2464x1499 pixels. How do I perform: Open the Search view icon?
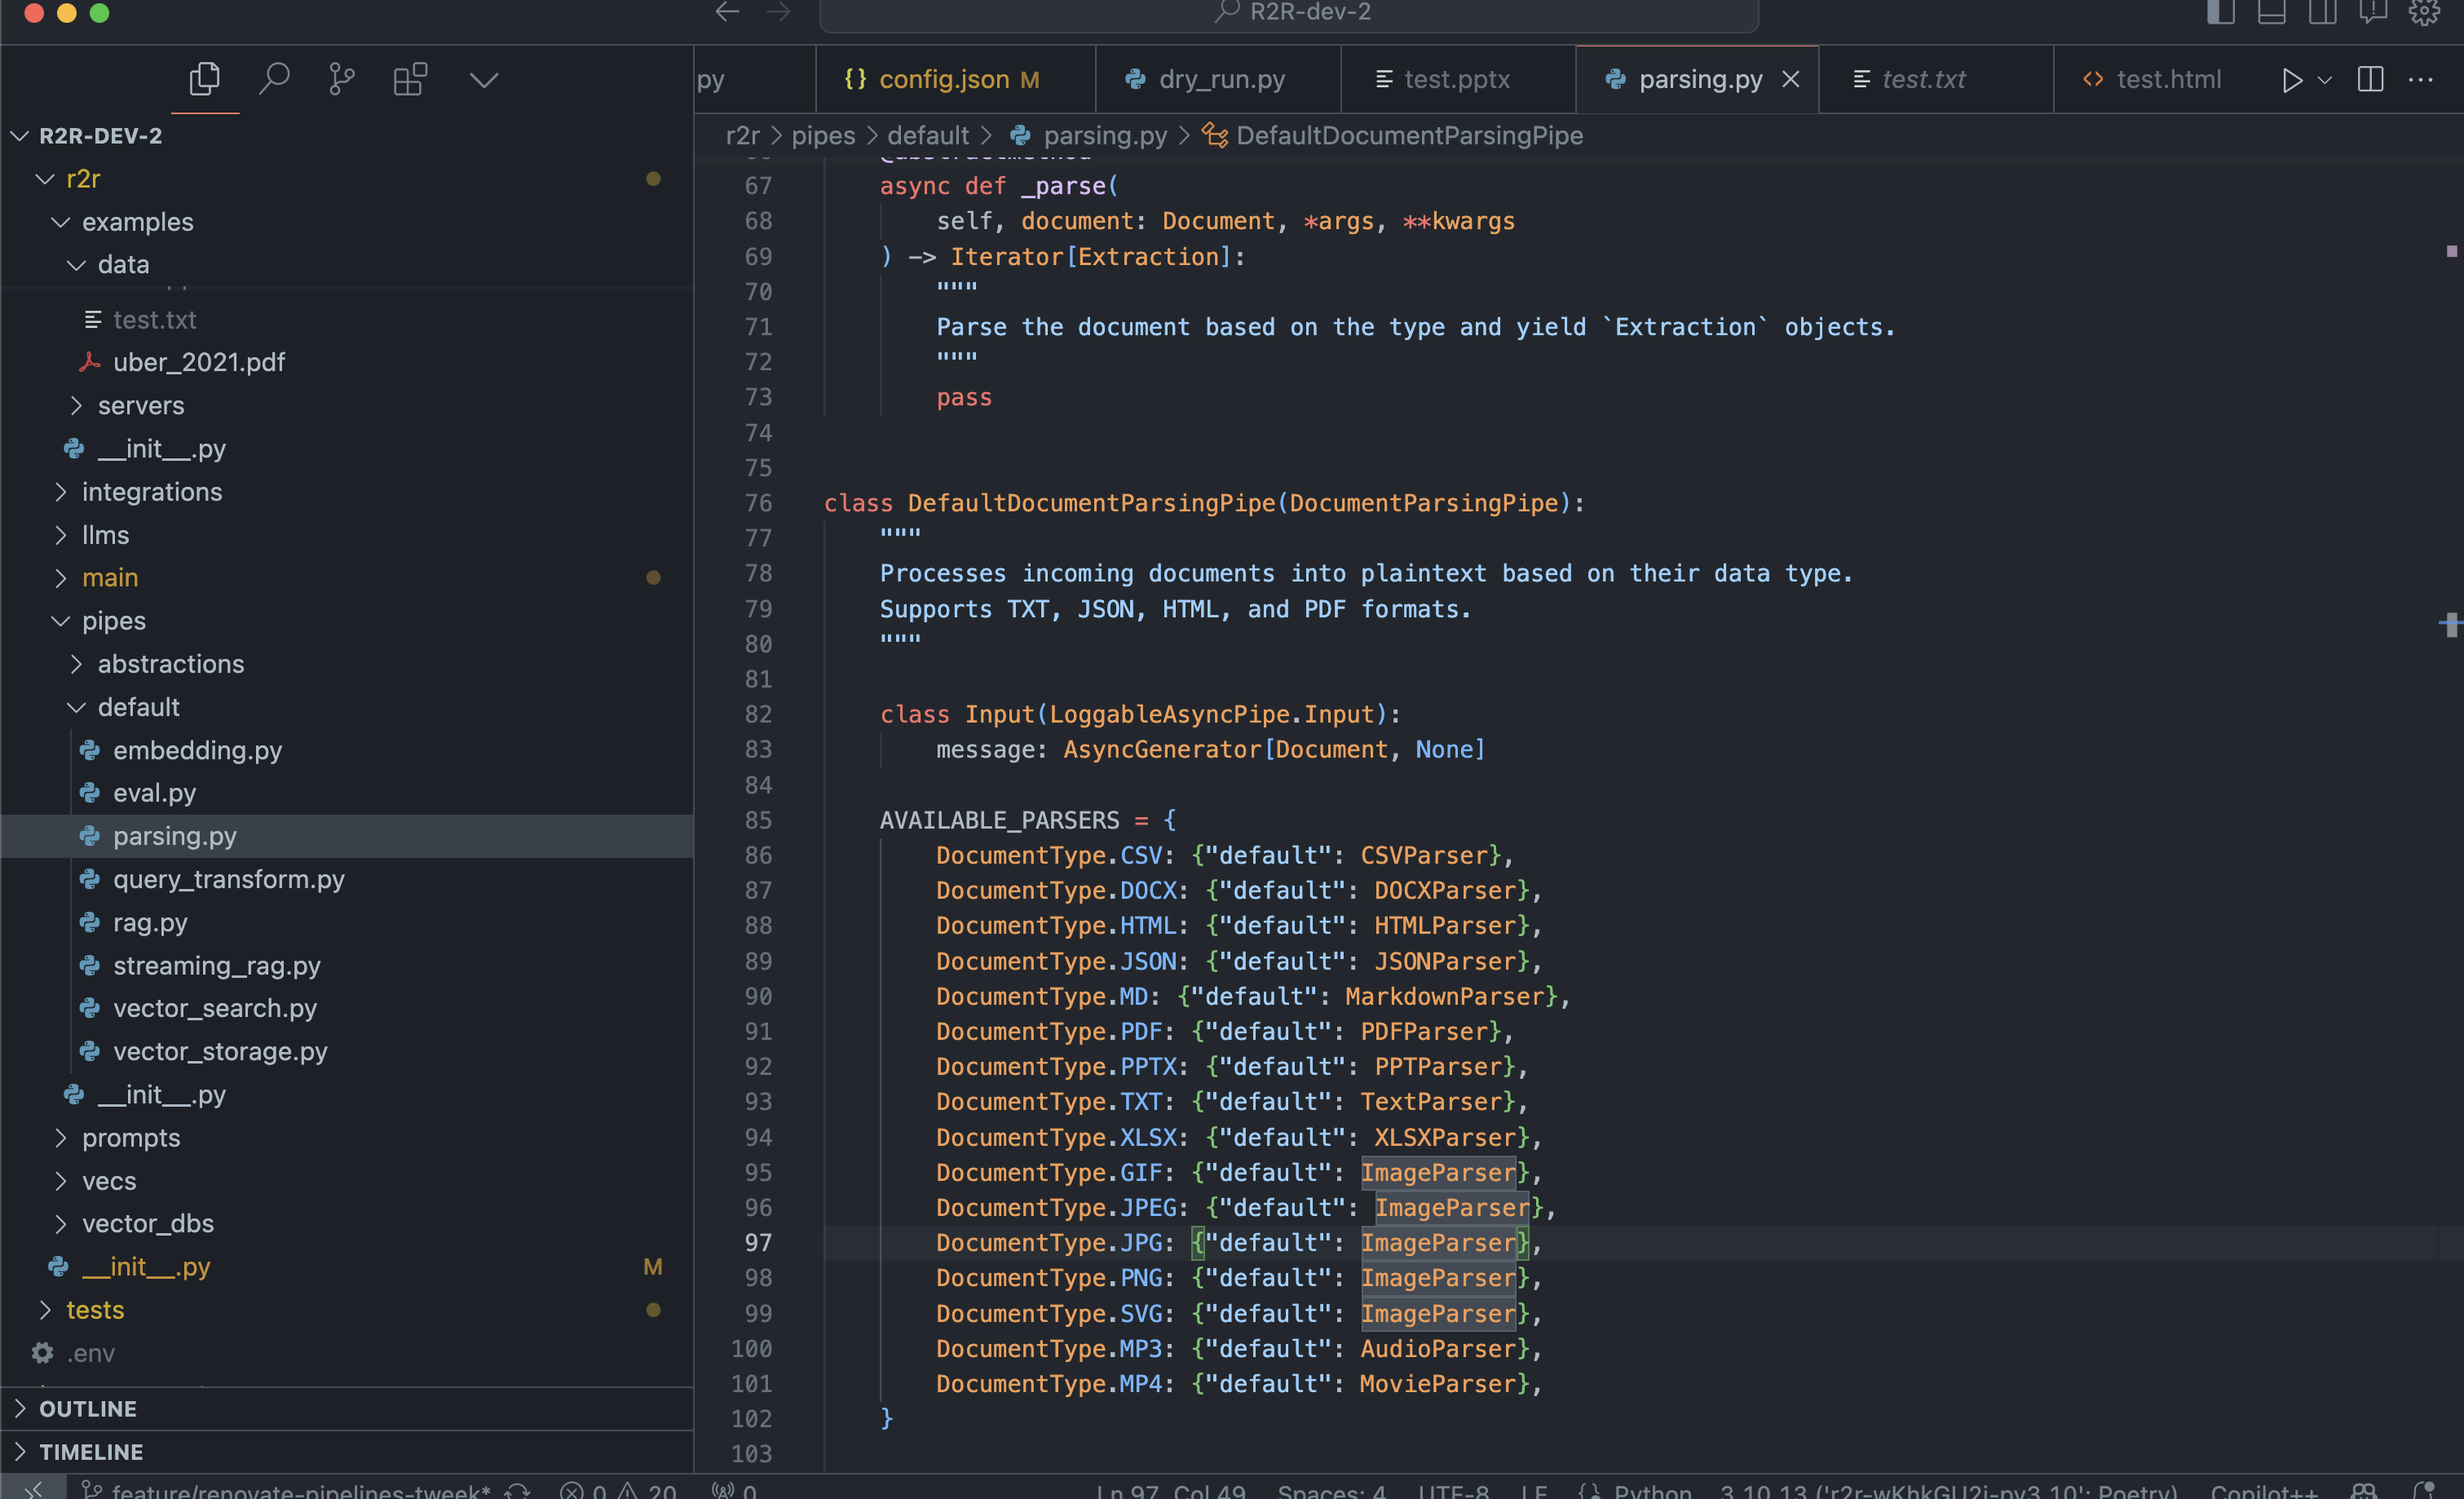[273, 79]
